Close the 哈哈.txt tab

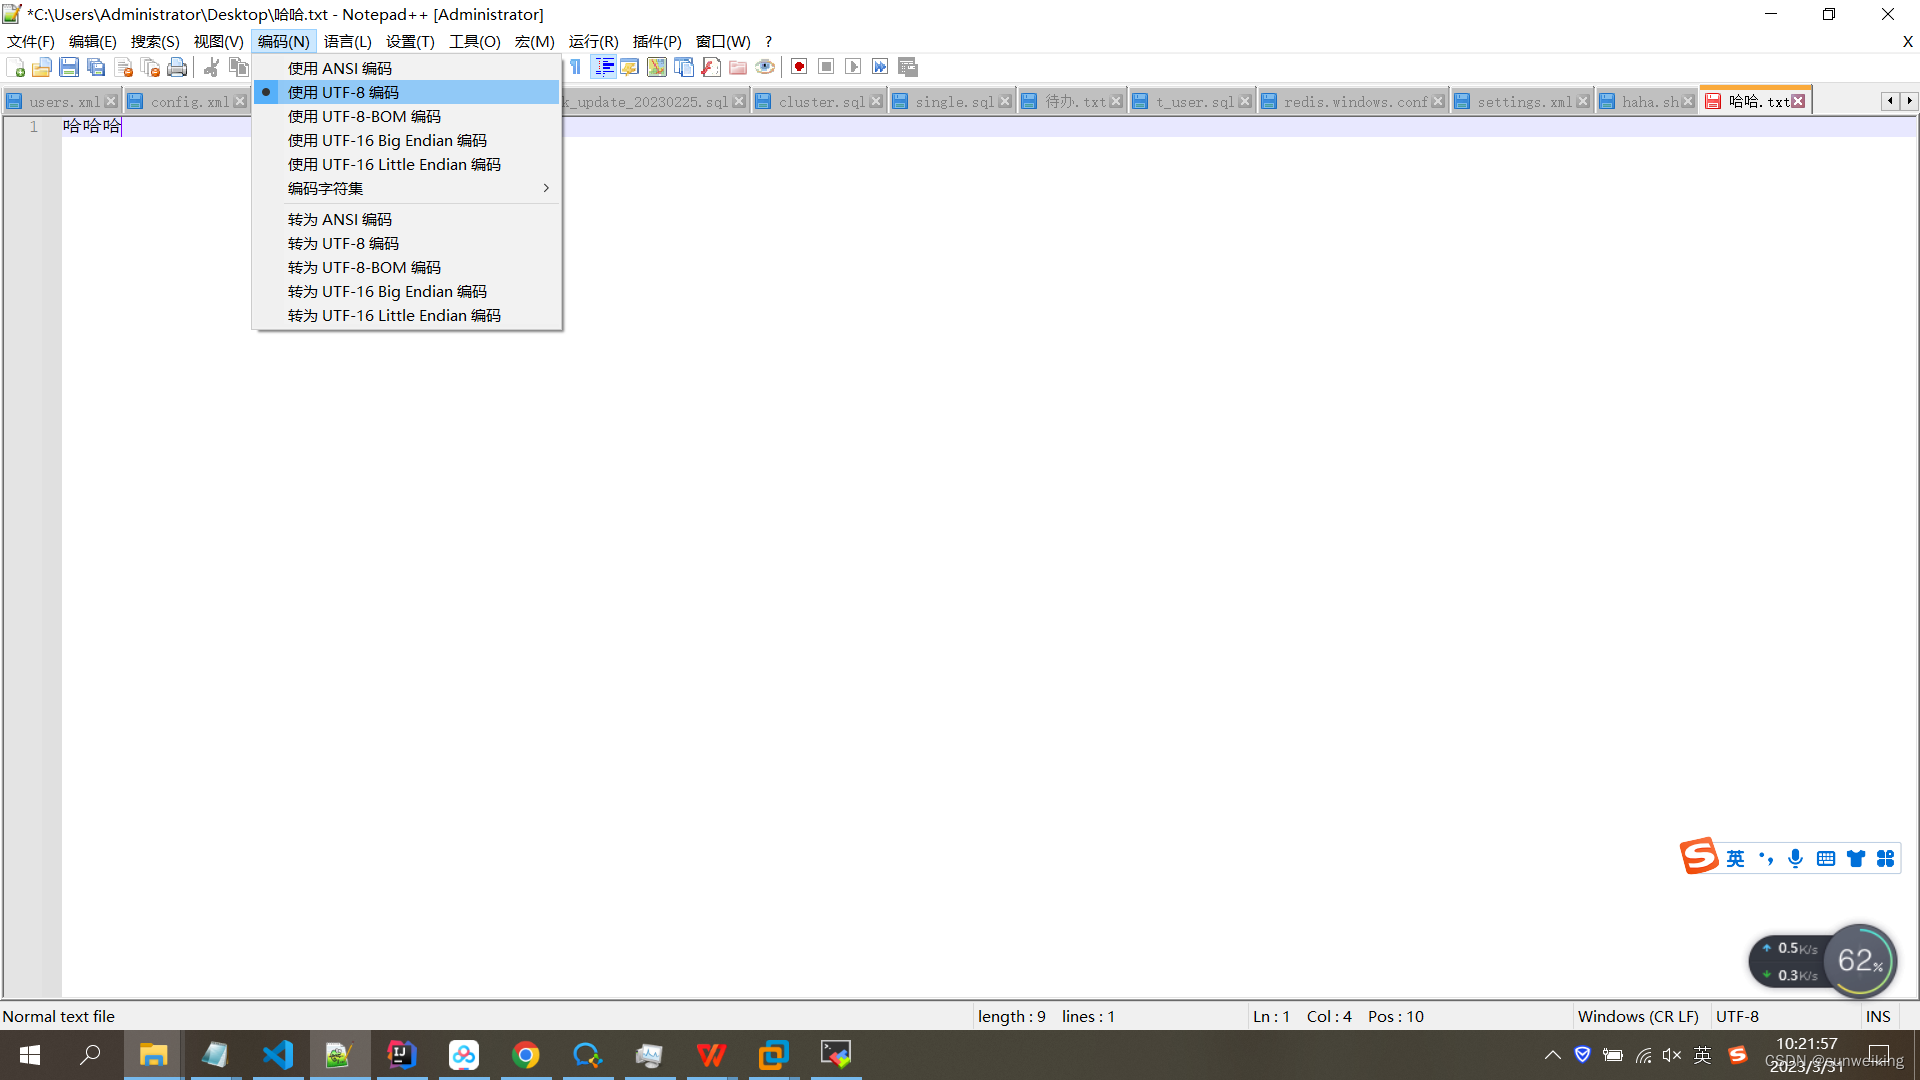pyautogui.click(x=1798, y=101)
